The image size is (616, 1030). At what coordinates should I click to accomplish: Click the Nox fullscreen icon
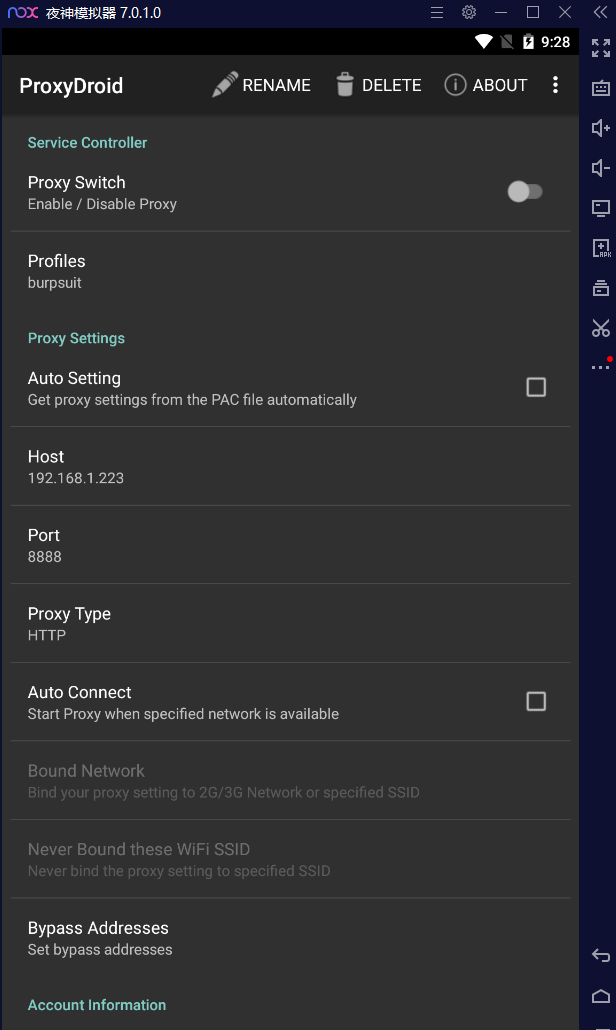pyautogui.click(x=600, y=48)
